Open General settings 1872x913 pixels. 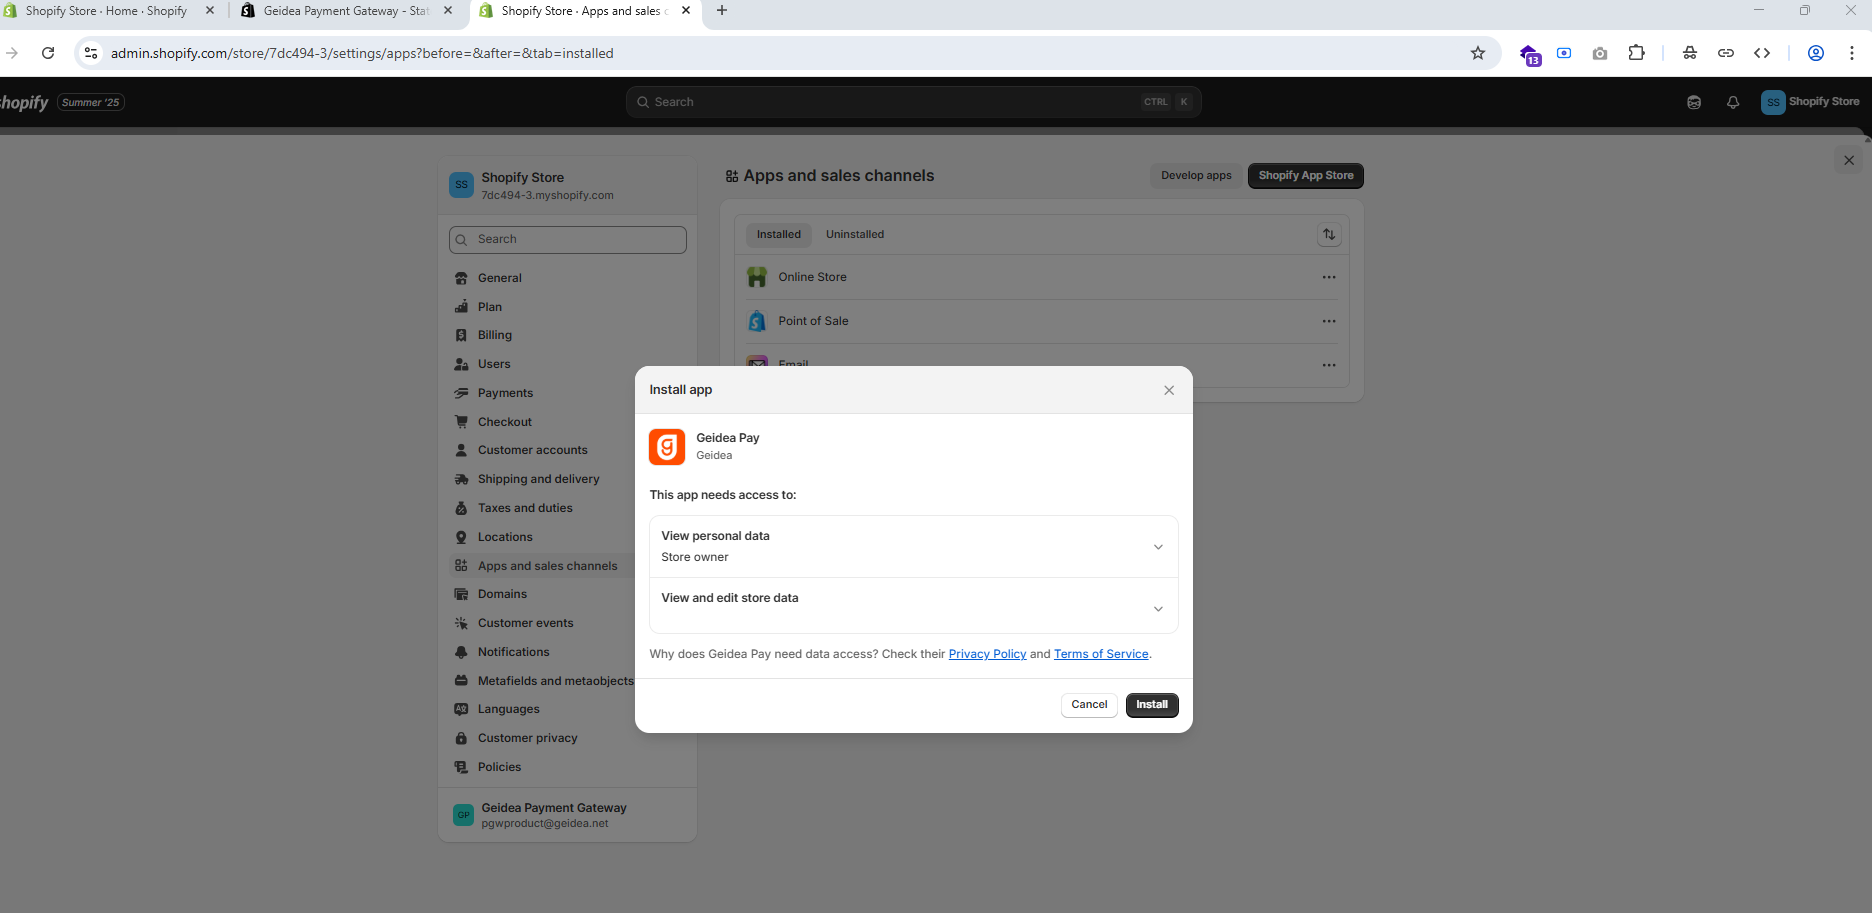(x=499, y=278)
